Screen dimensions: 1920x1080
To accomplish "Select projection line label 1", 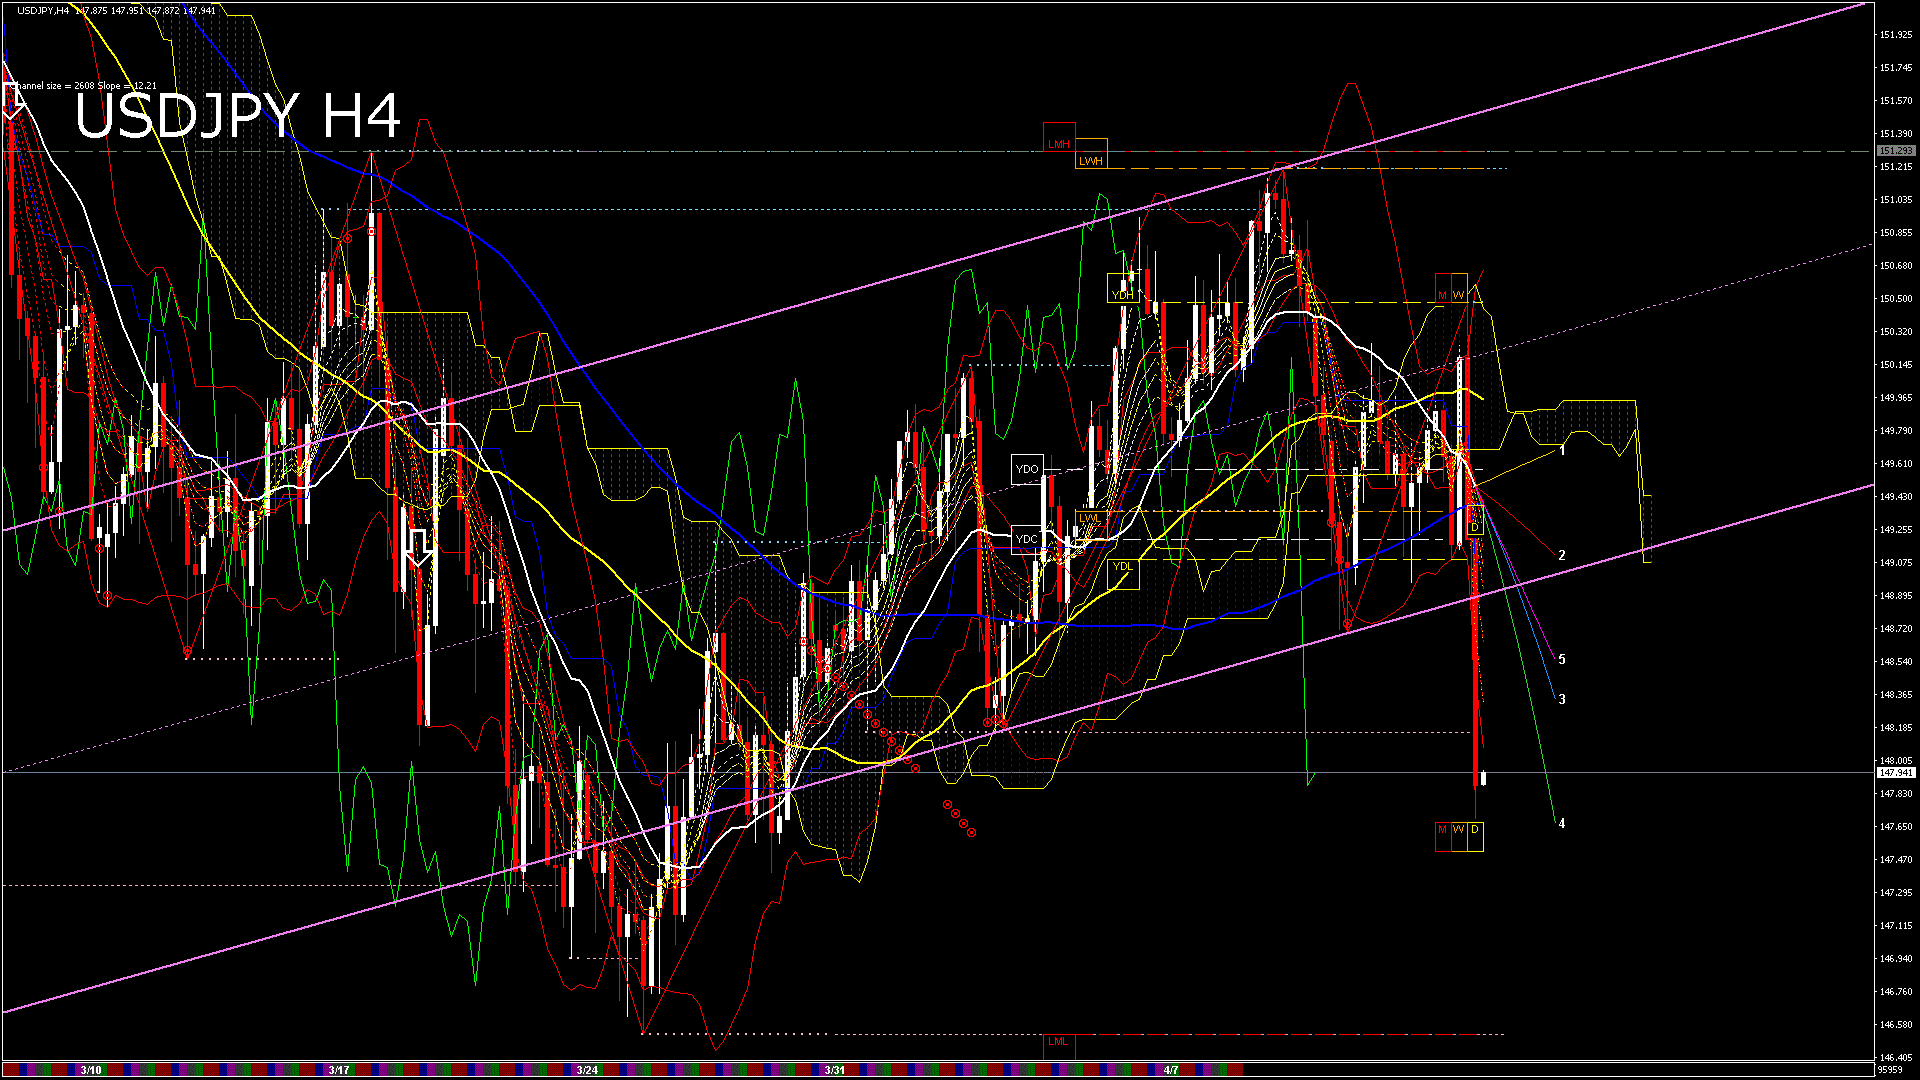I will coord(1562,451).
